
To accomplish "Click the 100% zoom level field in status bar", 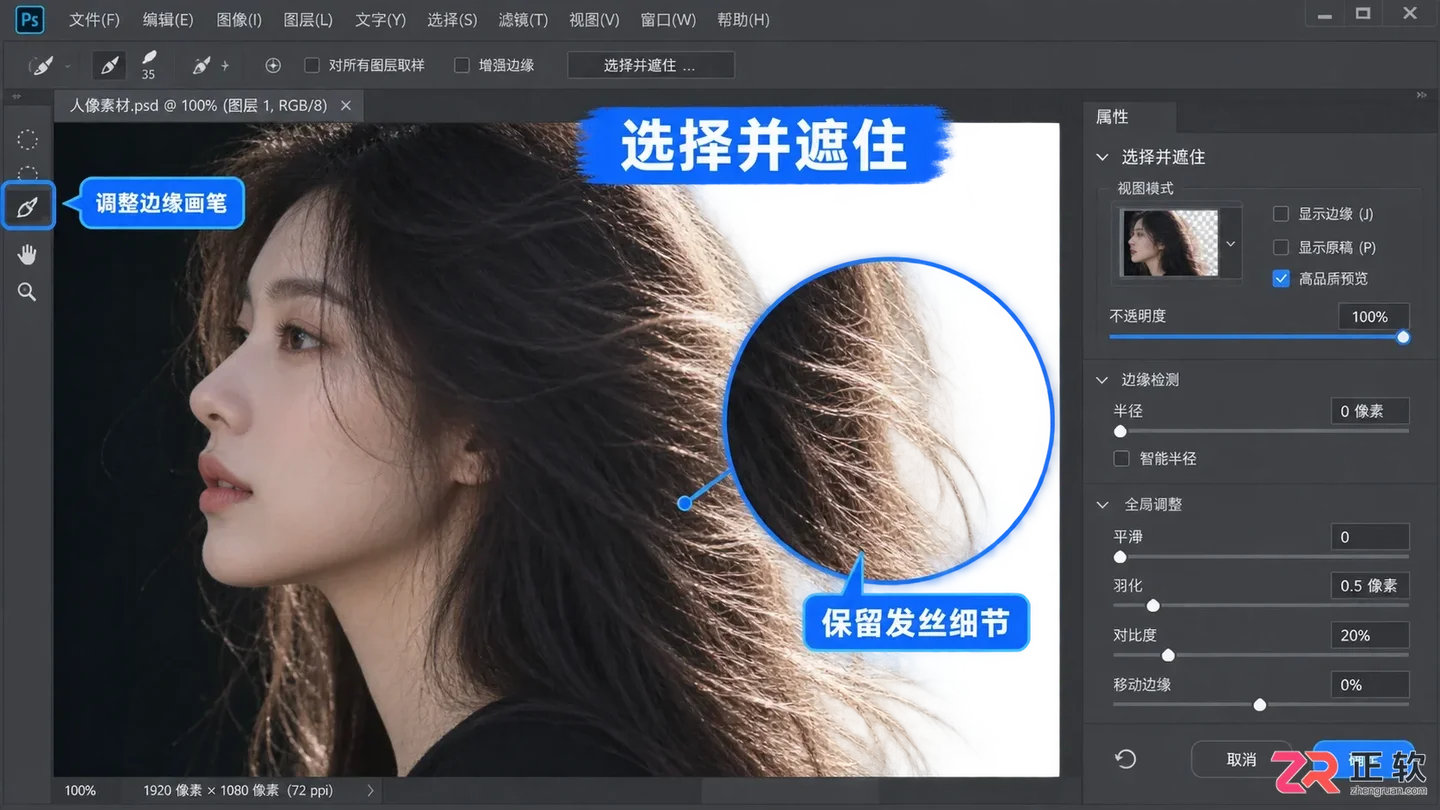I will (81, 790).
